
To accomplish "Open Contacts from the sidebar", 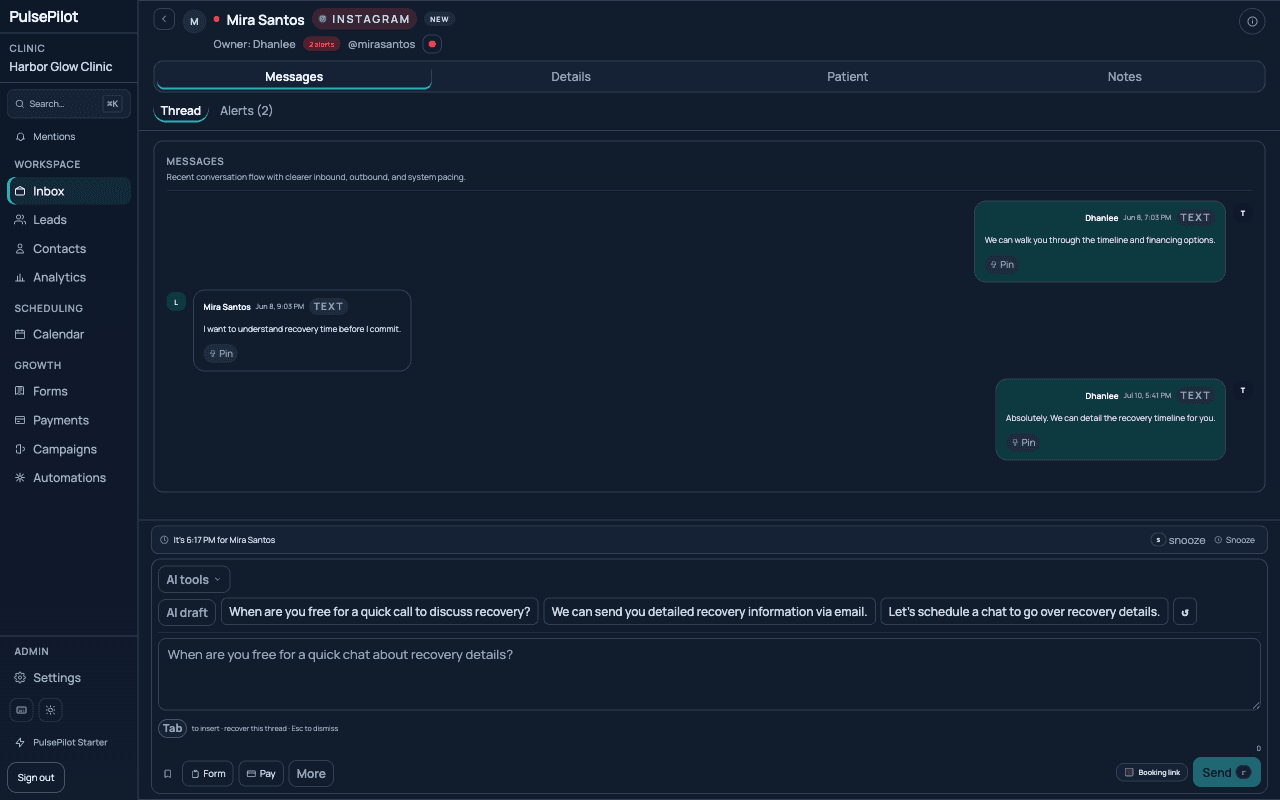I will point(69,249).
